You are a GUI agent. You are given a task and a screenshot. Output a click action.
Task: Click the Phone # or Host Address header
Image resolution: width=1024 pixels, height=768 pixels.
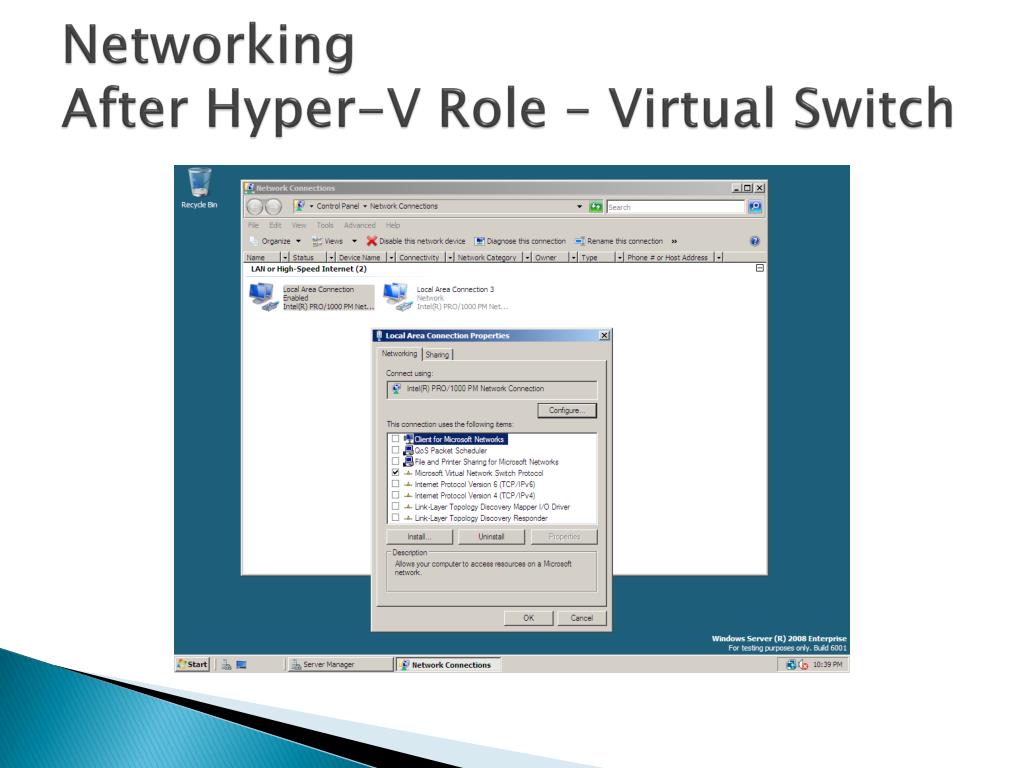[x=667, y=257]
